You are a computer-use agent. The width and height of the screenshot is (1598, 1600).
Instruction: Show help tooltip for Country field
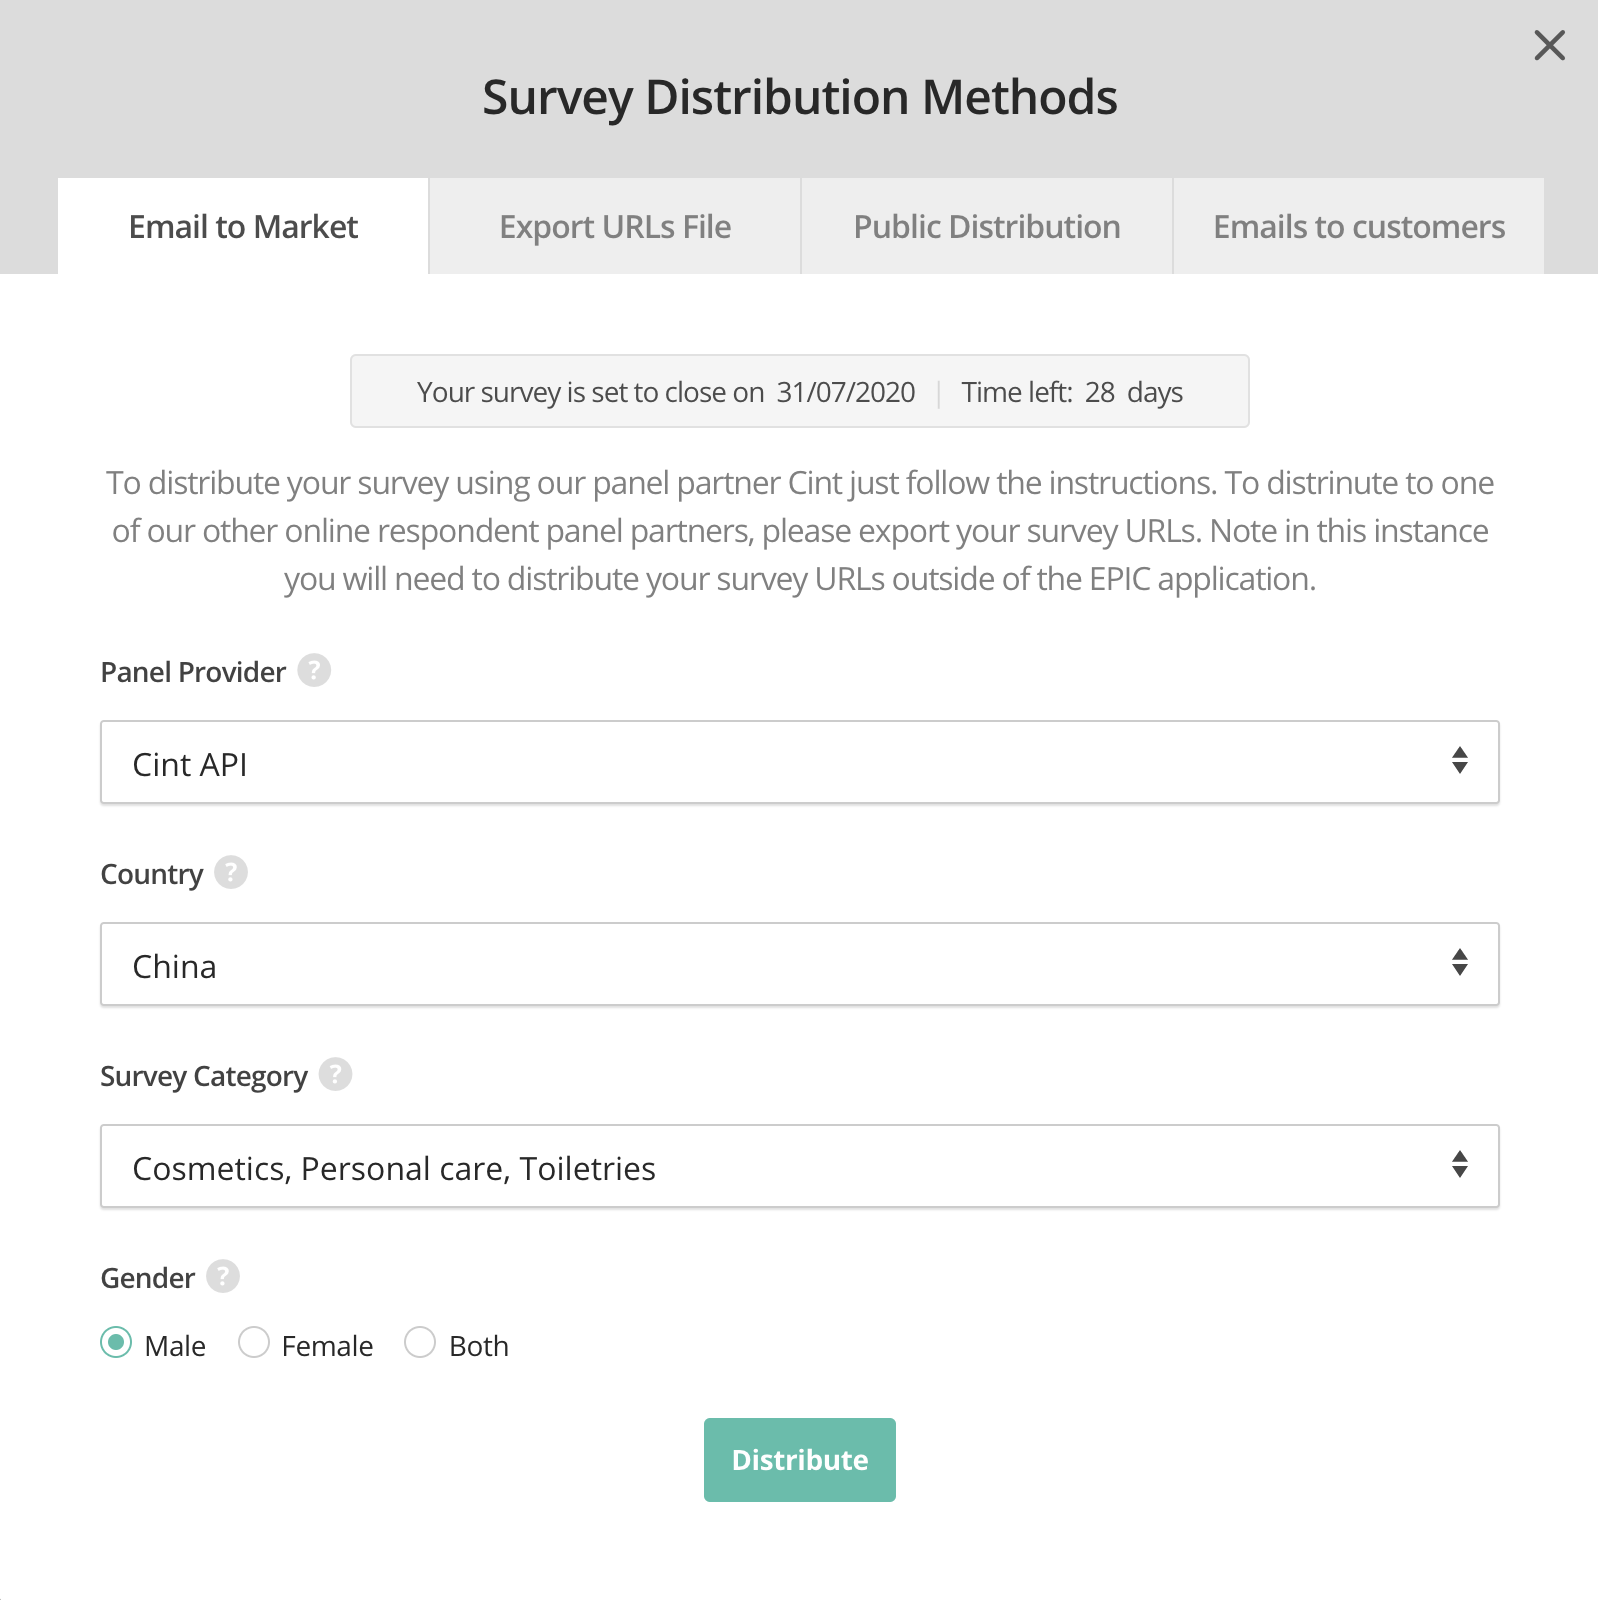tap(231, 872)
